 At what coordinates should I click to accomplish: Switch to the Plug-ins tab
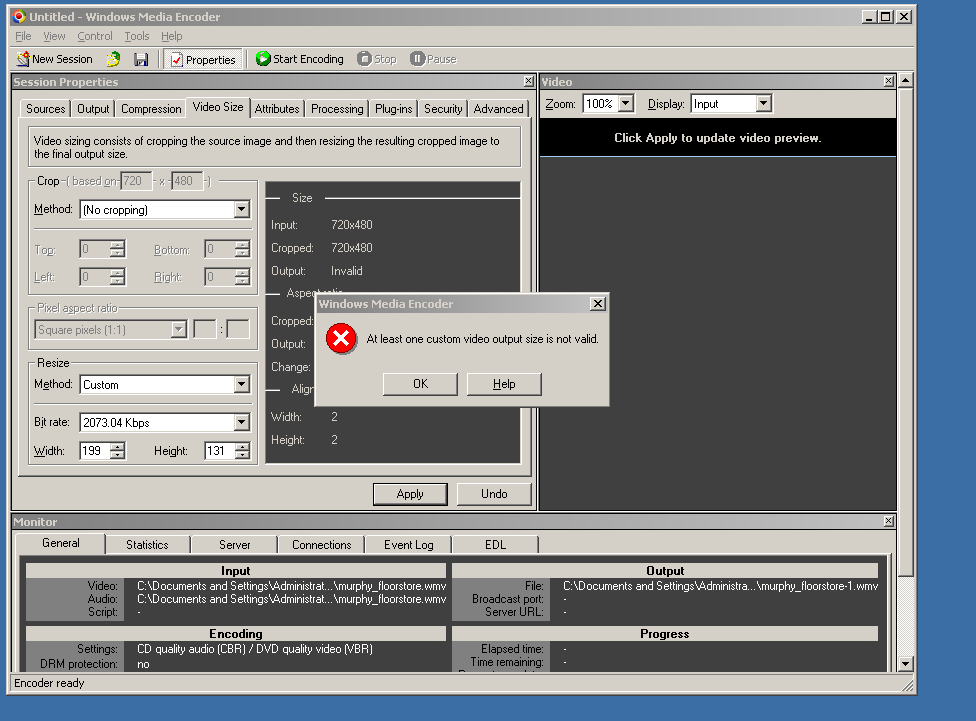pos(393,109)
